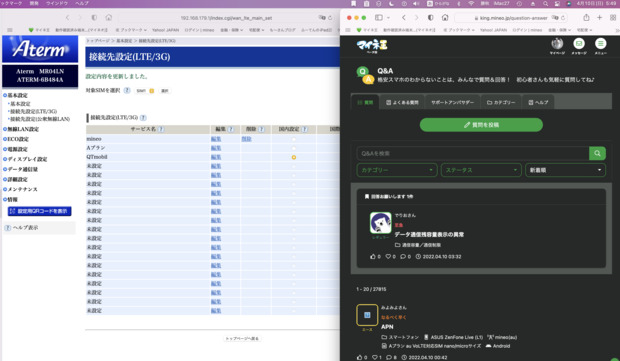
Task: Open the Wi-Fi menu in the macOS menu bar
Action: pyautogui.click(x=471, y=4)
